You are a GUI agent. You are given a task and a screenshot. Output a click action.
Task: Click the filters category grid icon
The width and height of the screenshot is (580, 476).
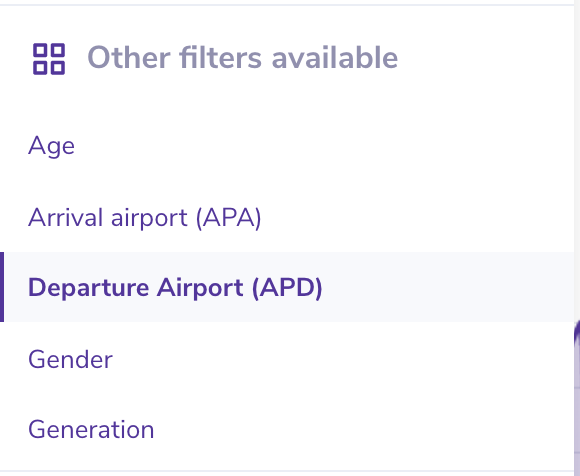pyautogui.click(x=49, y=59)
